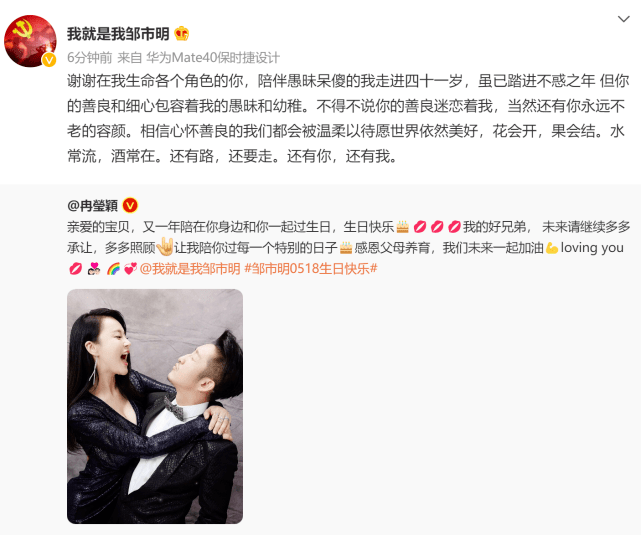Click the couple-with-heart emoji

tap(94, 269)
